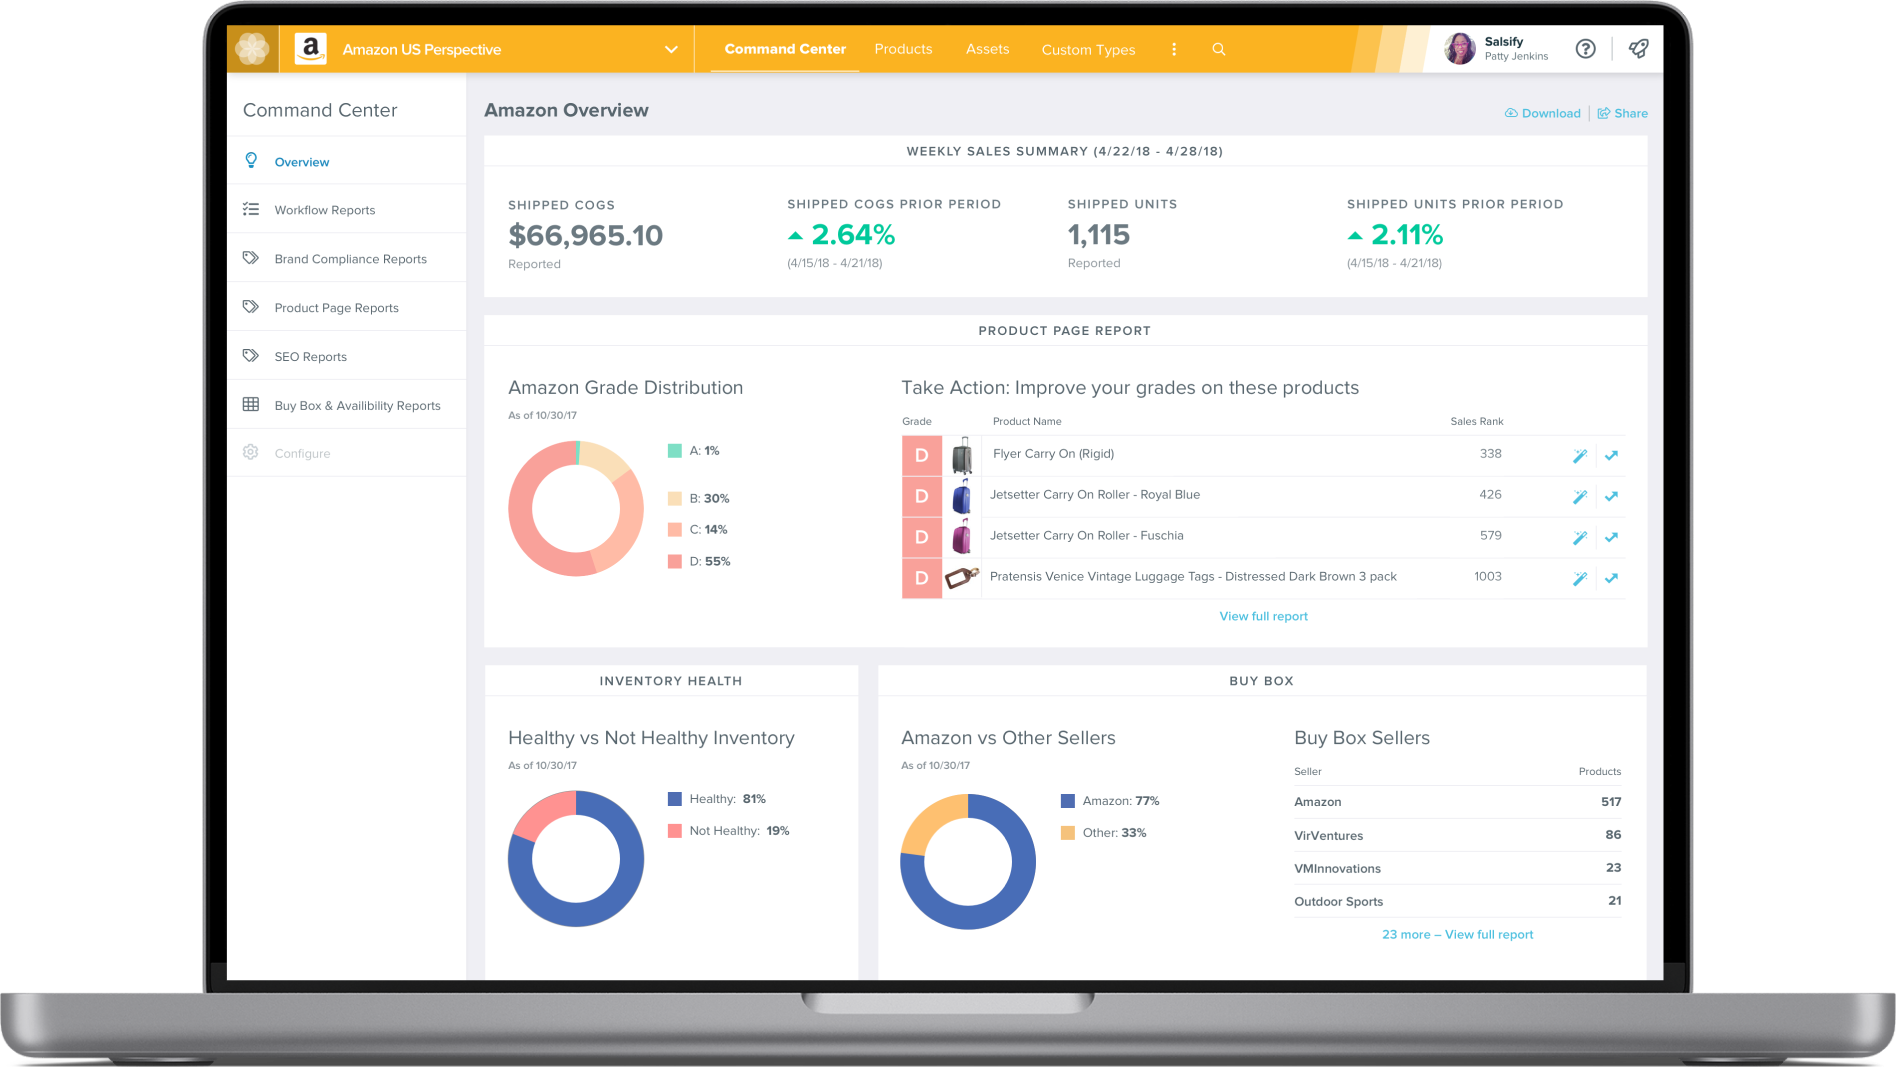Screen dimensions: 1896x1067
Task: Open Buy Box & Availability Reports
Action: 346,405
